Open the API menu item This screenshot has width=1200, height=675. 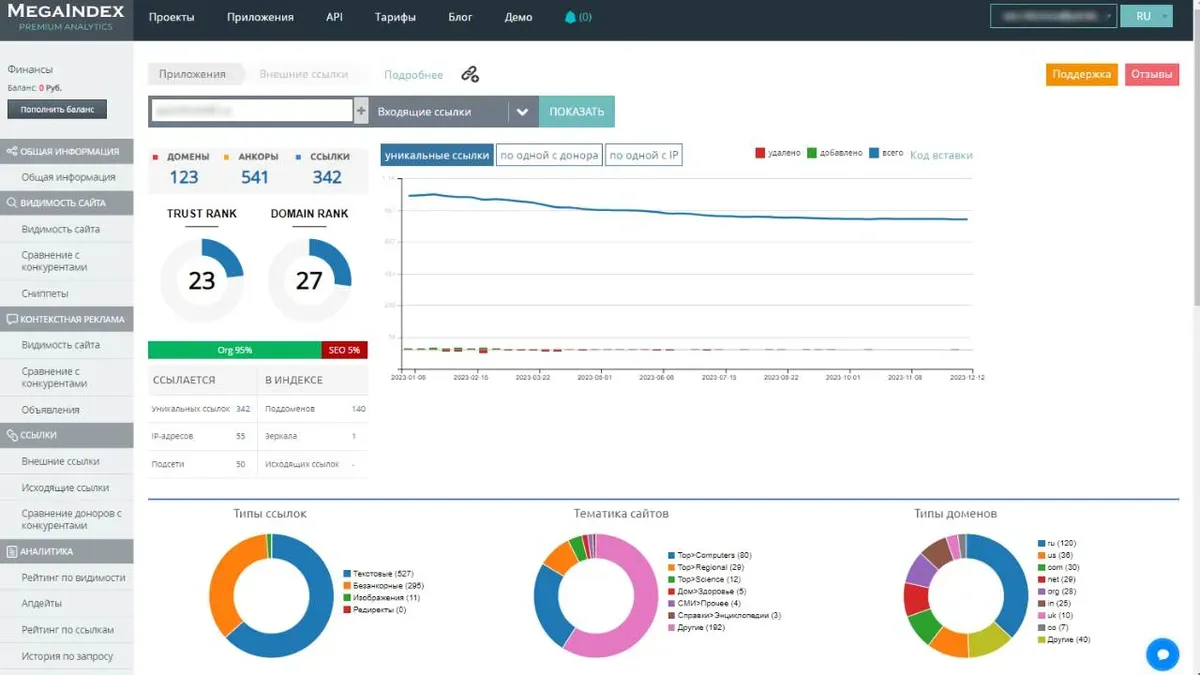[334, 17]
